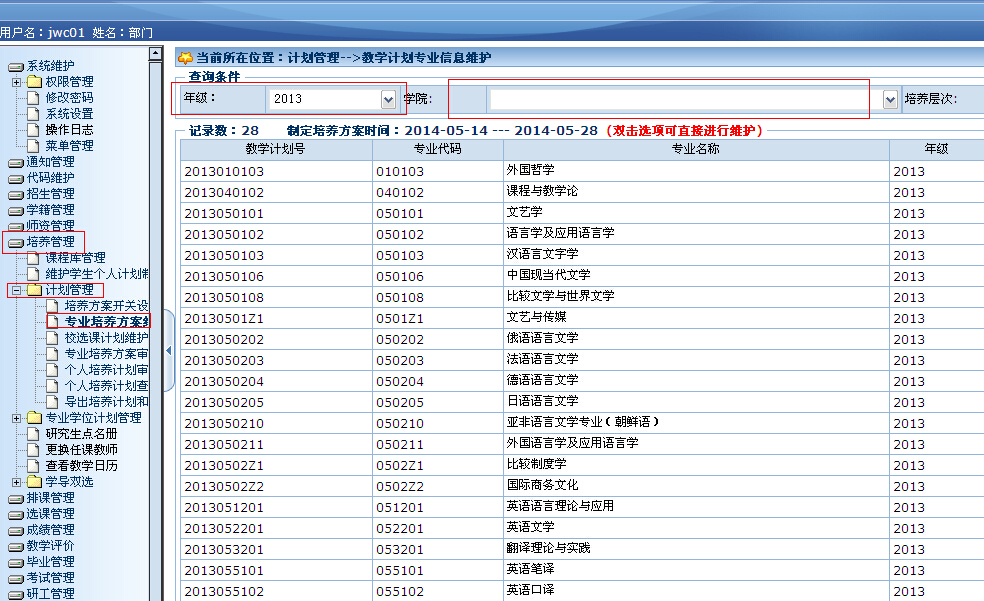Collapse the sidebar with splitter arrow

point(168,350)
